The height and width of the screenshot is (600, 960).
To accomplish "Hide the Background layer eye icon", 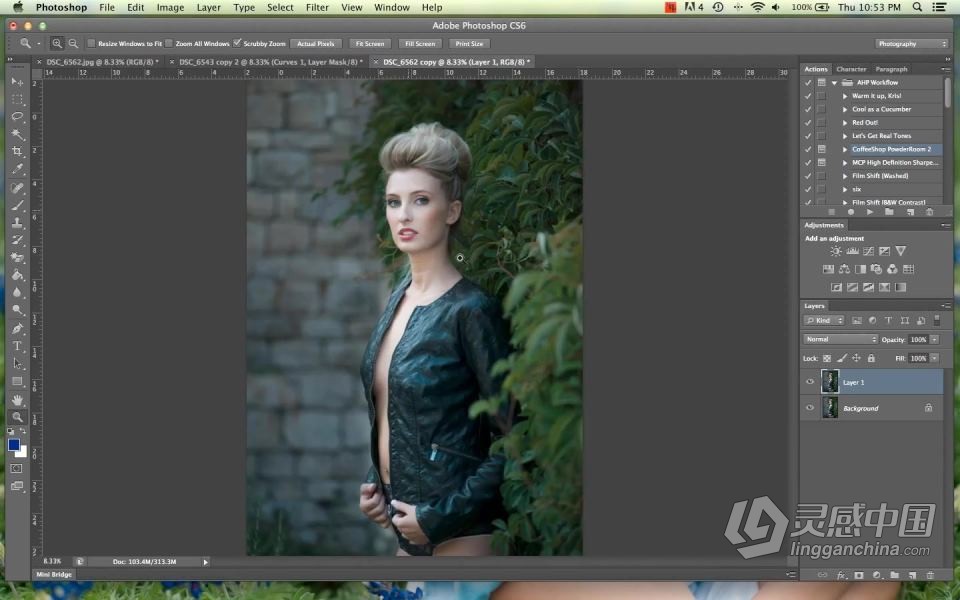I will (809, 408).
